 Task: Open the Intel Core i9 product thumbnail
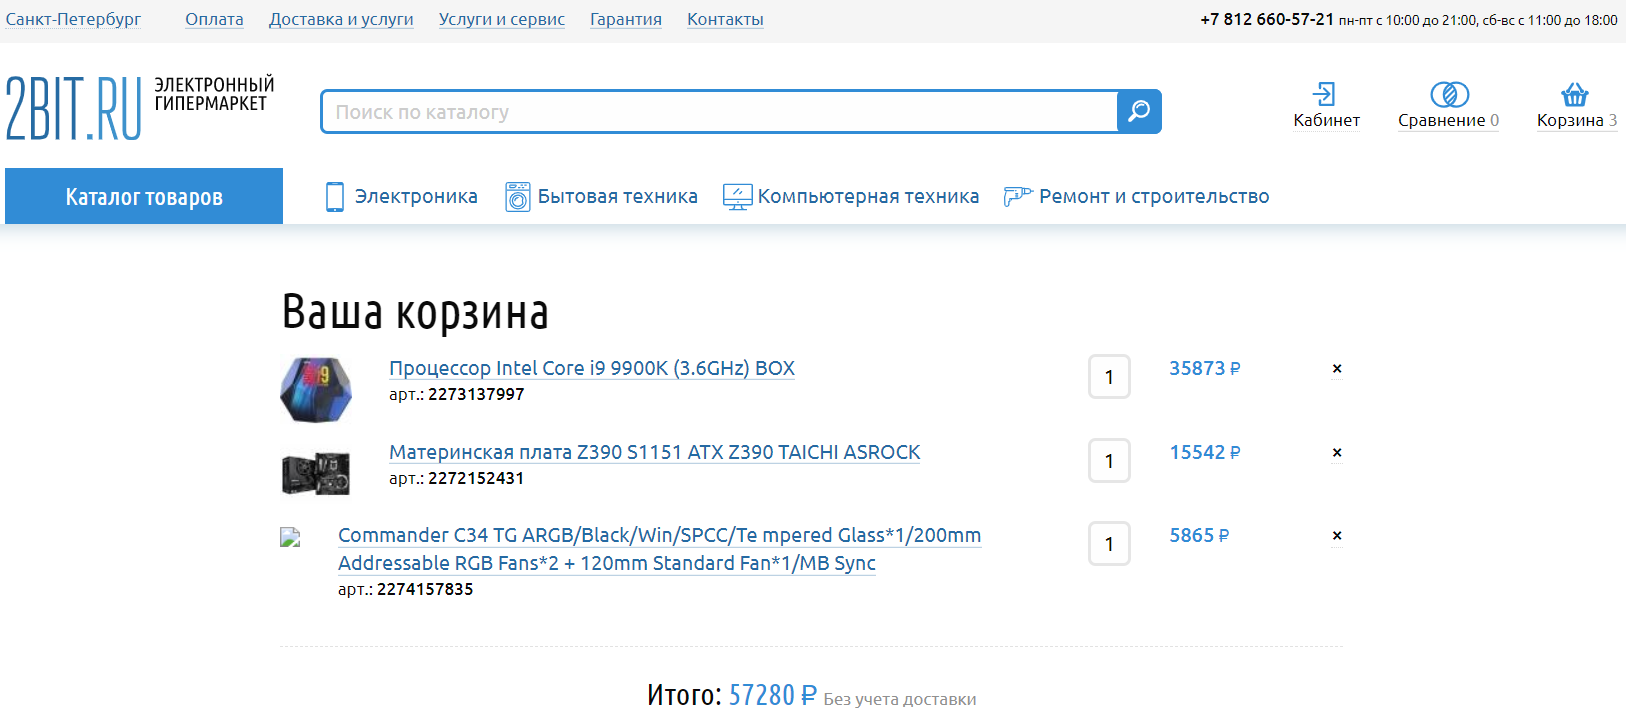(x=316, y=389)
